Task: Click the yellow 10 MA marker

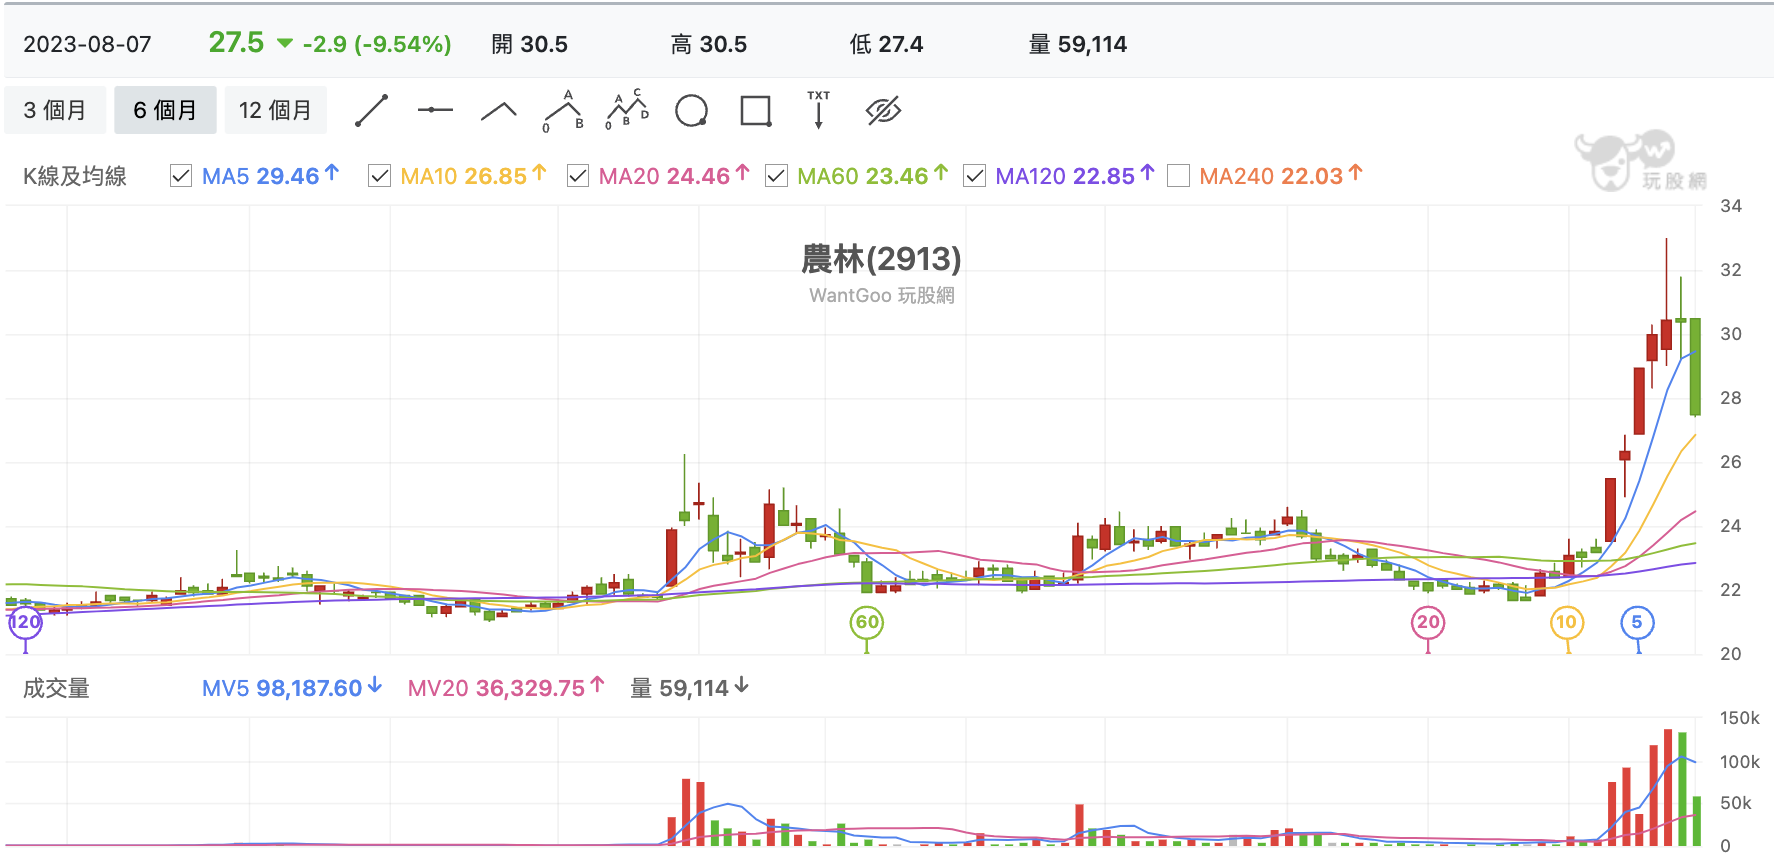Action: tap(1567, 622)
